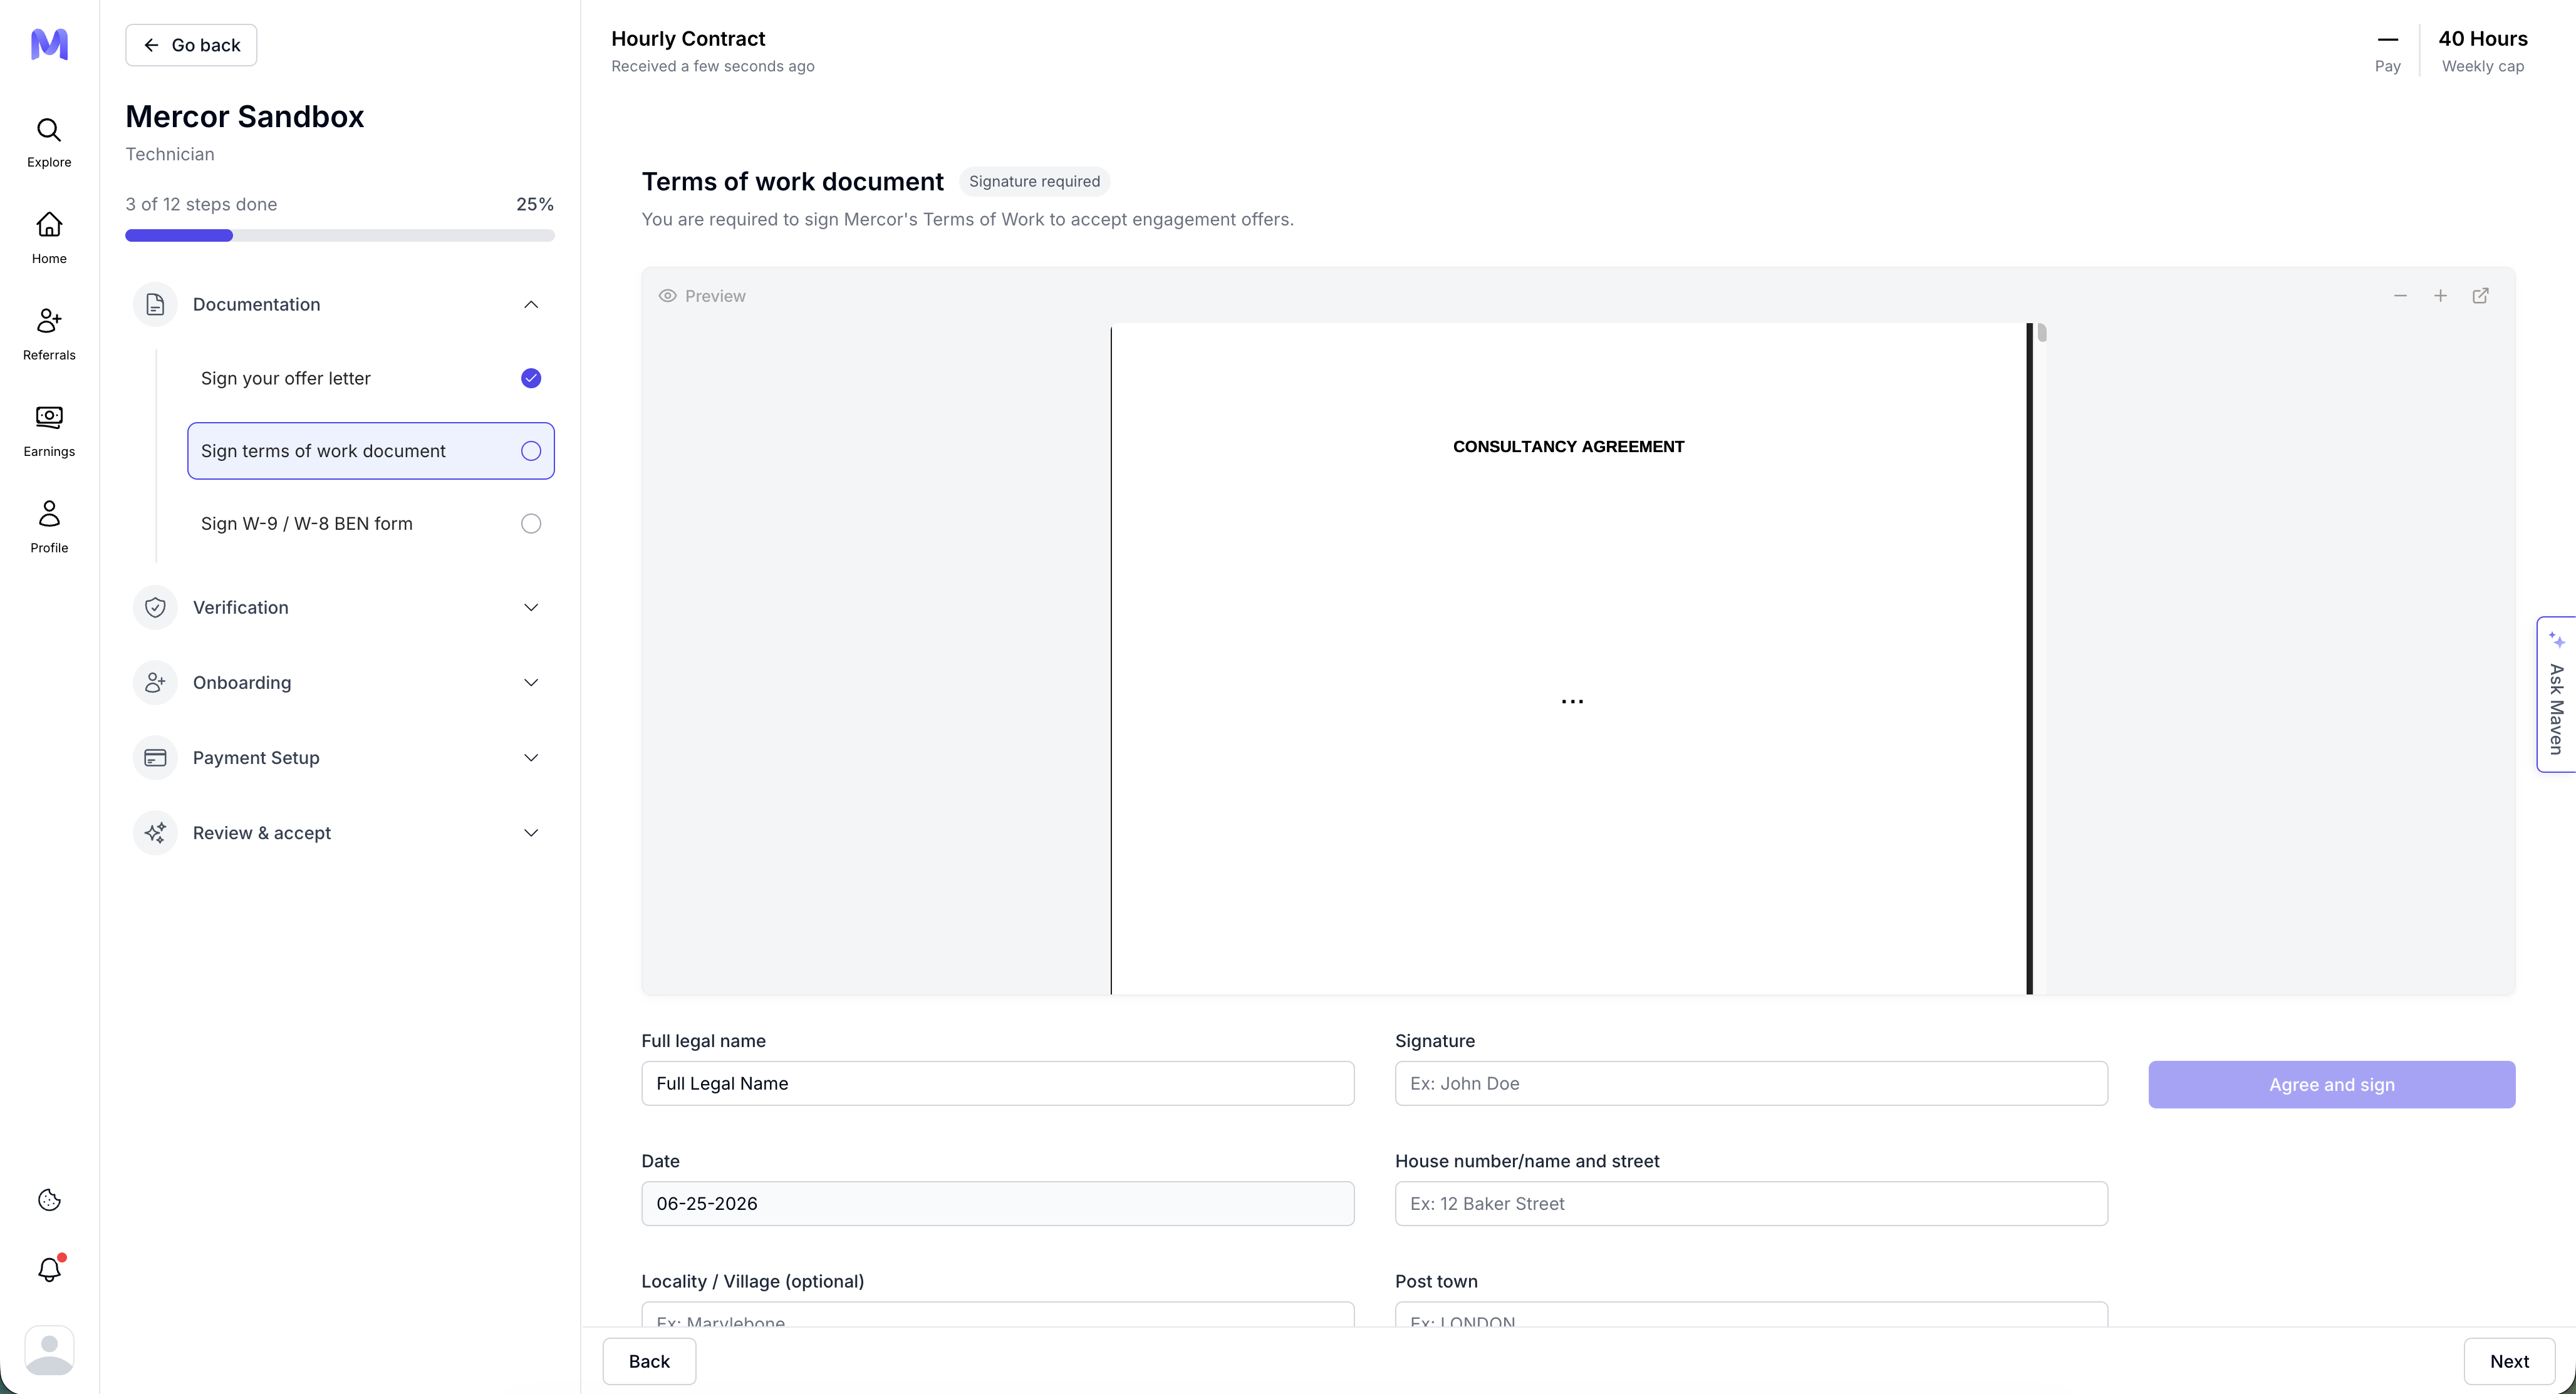The height and width of the screenshot is (1394, 2576).
Task: Open Earnings in sidebar
Action: pyautogui.click(x=49, y=431)
